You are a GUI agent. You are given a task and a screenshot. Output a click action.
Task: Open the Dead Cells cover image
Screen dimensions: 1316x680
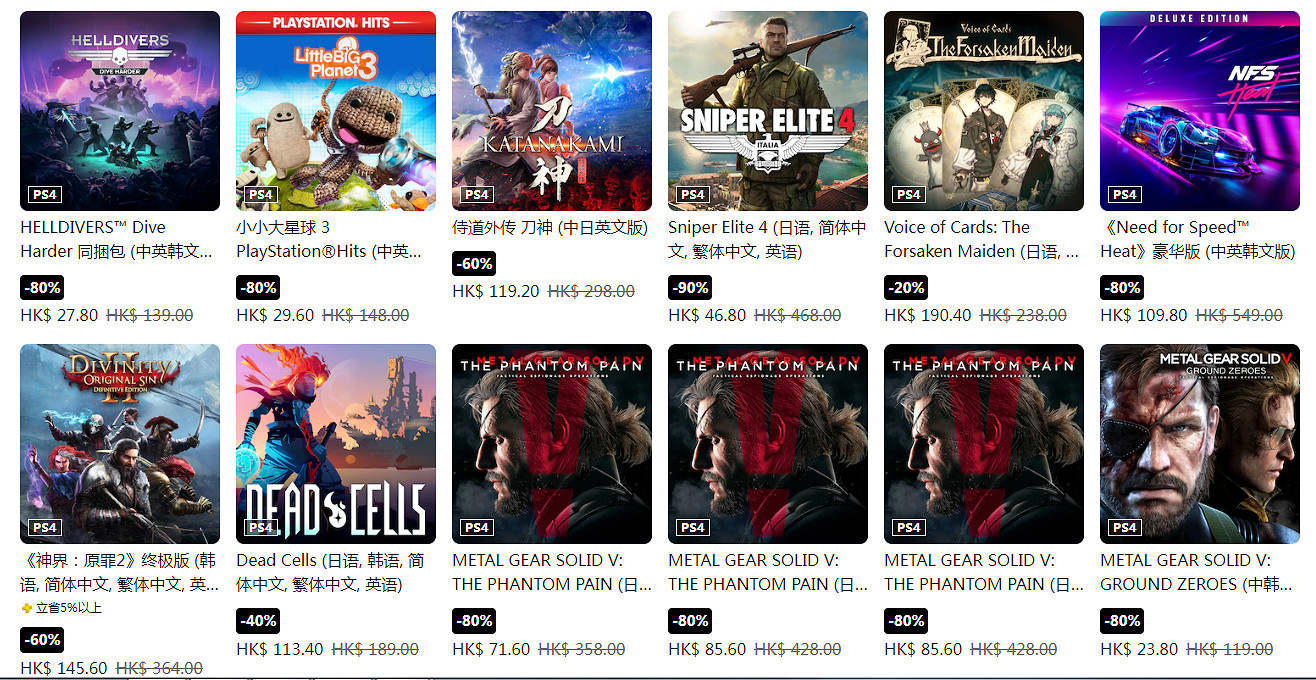(x=336, y=444)
